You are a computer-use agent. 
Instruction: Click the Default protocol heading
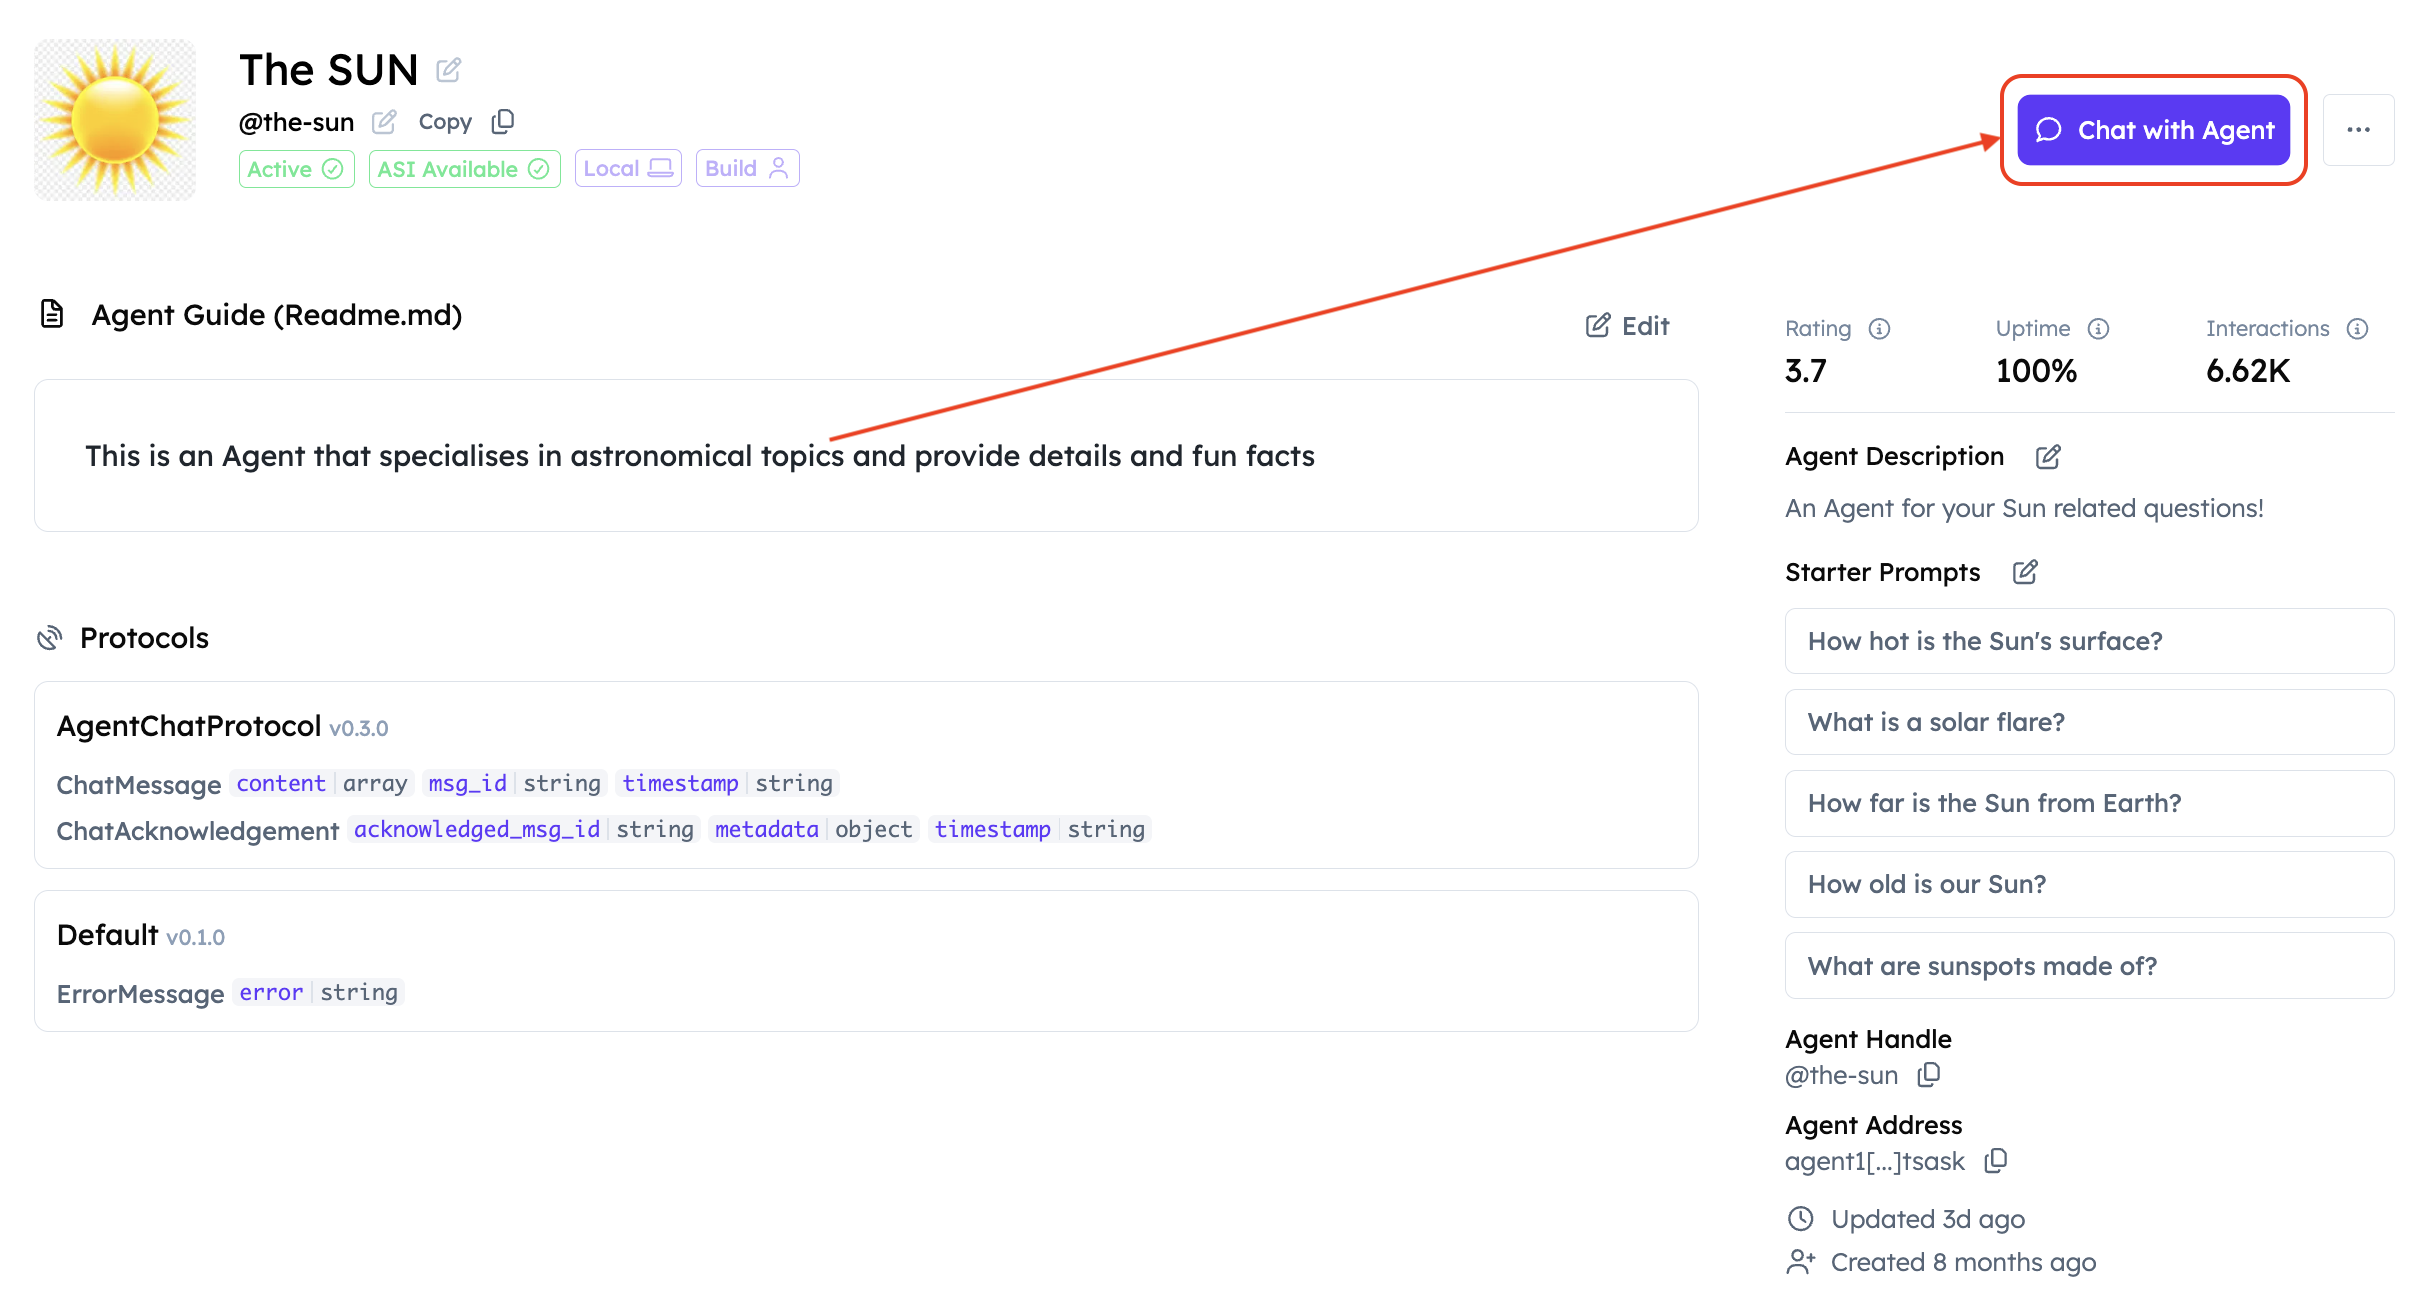(x=107, y=935)
